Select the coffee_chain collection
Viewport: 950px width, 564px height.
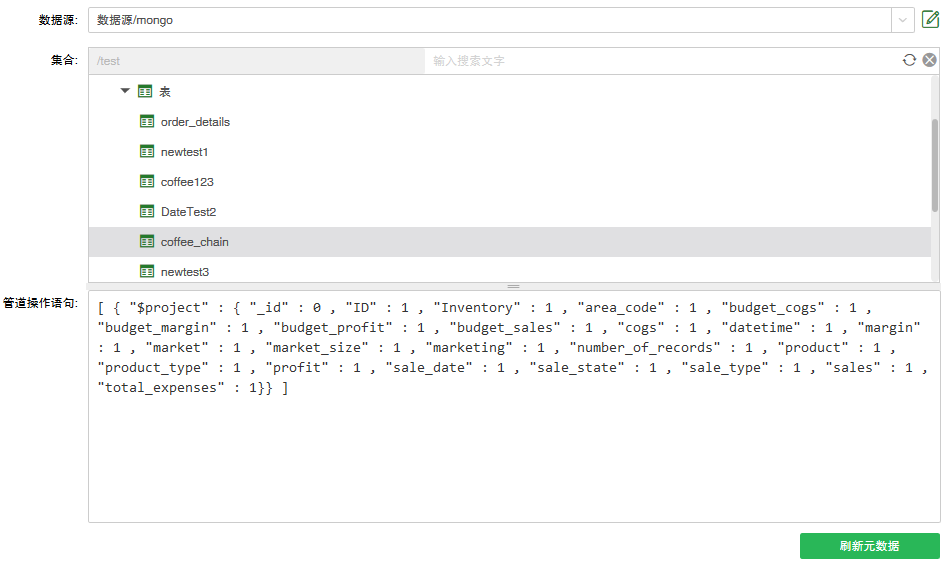click(195, 242)
